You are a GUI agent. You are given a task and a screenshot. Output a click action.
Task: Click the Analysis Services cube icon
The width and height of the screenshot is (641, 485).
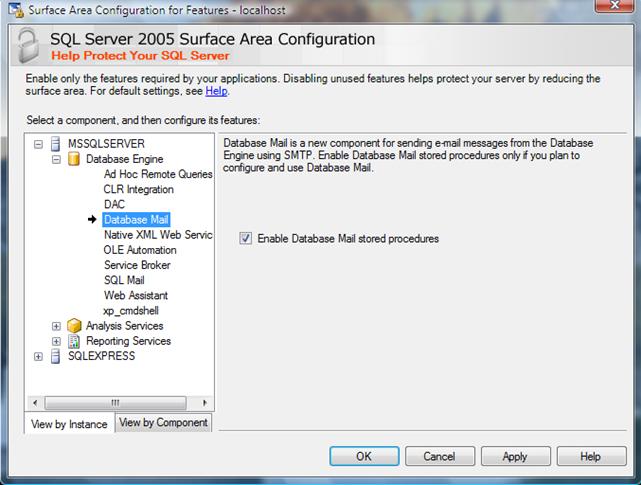tap(74, 326)
